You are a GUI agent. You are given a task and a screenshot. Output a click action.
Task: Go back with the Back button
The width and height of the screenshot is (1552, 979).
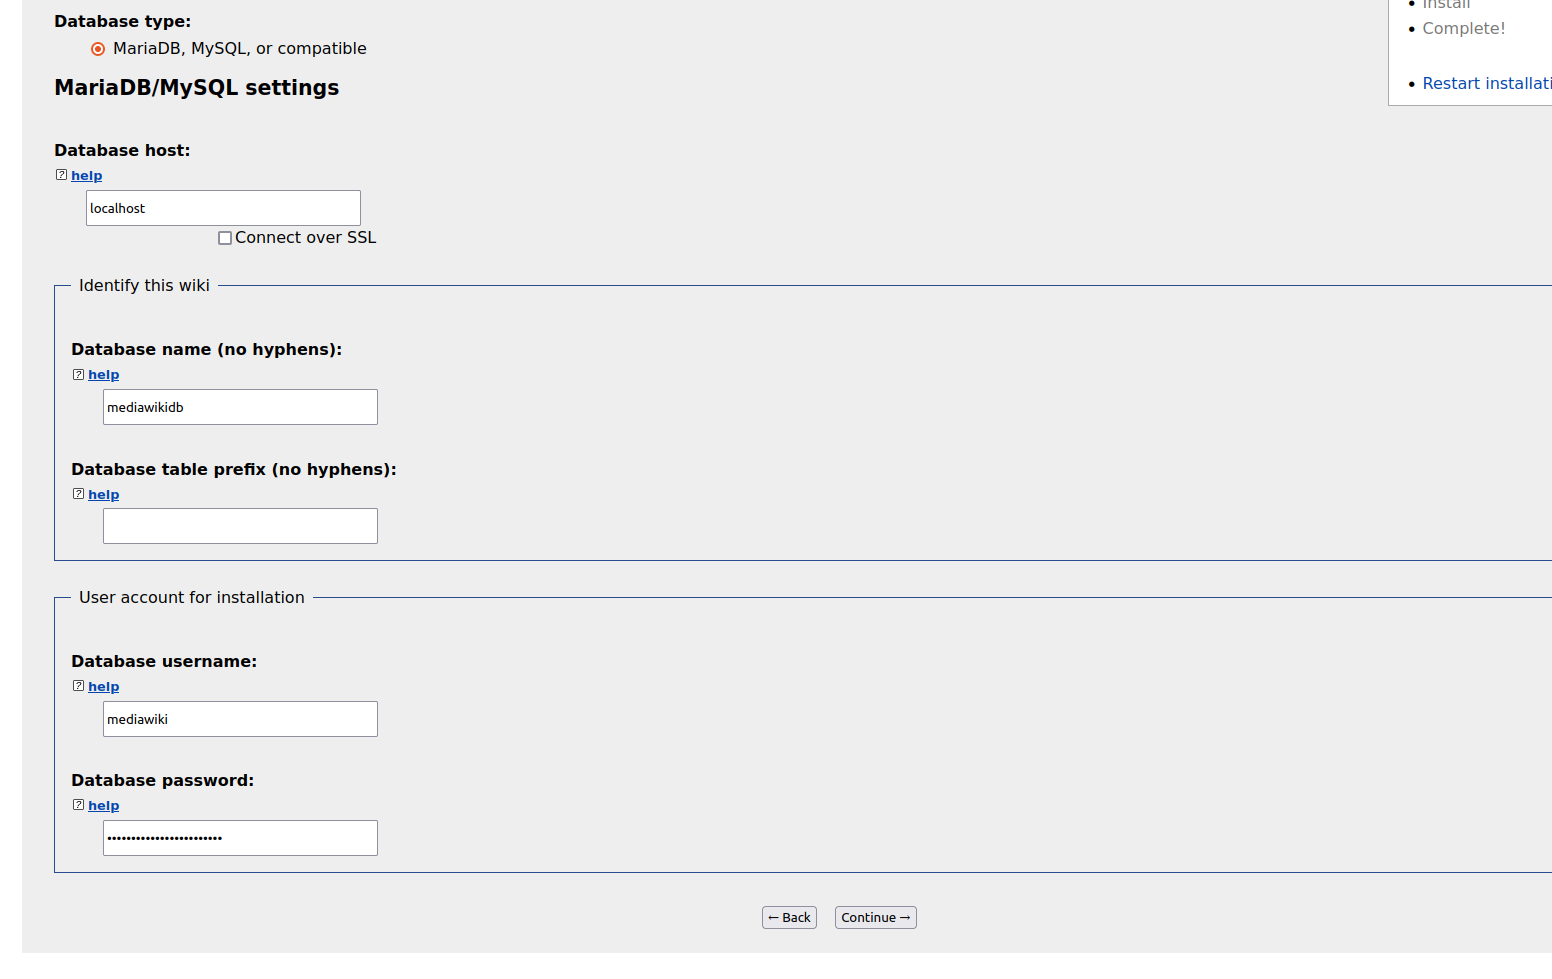[x=789, y=918]
